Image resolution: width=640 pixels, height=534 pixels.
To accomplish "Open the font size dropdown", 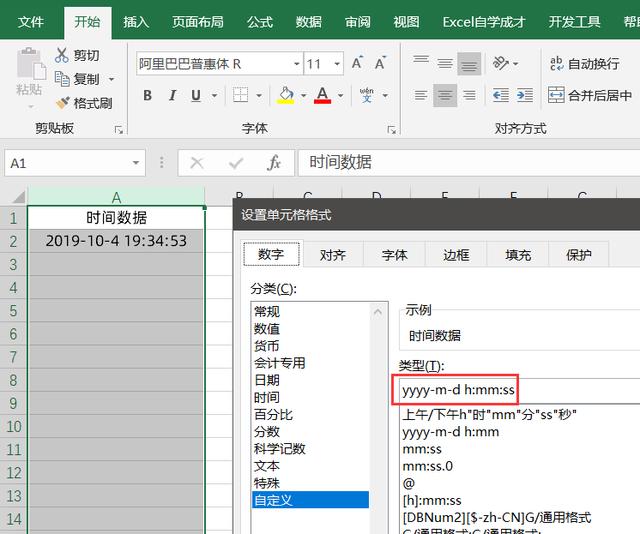I will tap(337, 64).
